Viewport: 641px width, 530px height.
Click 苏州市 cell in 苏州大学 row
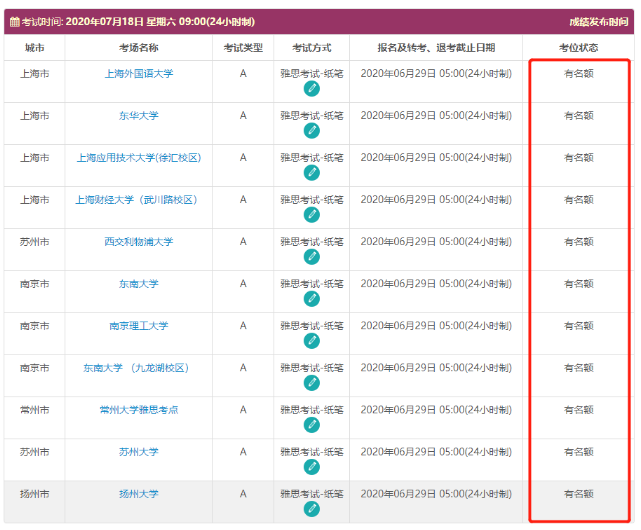pos(34,452)
